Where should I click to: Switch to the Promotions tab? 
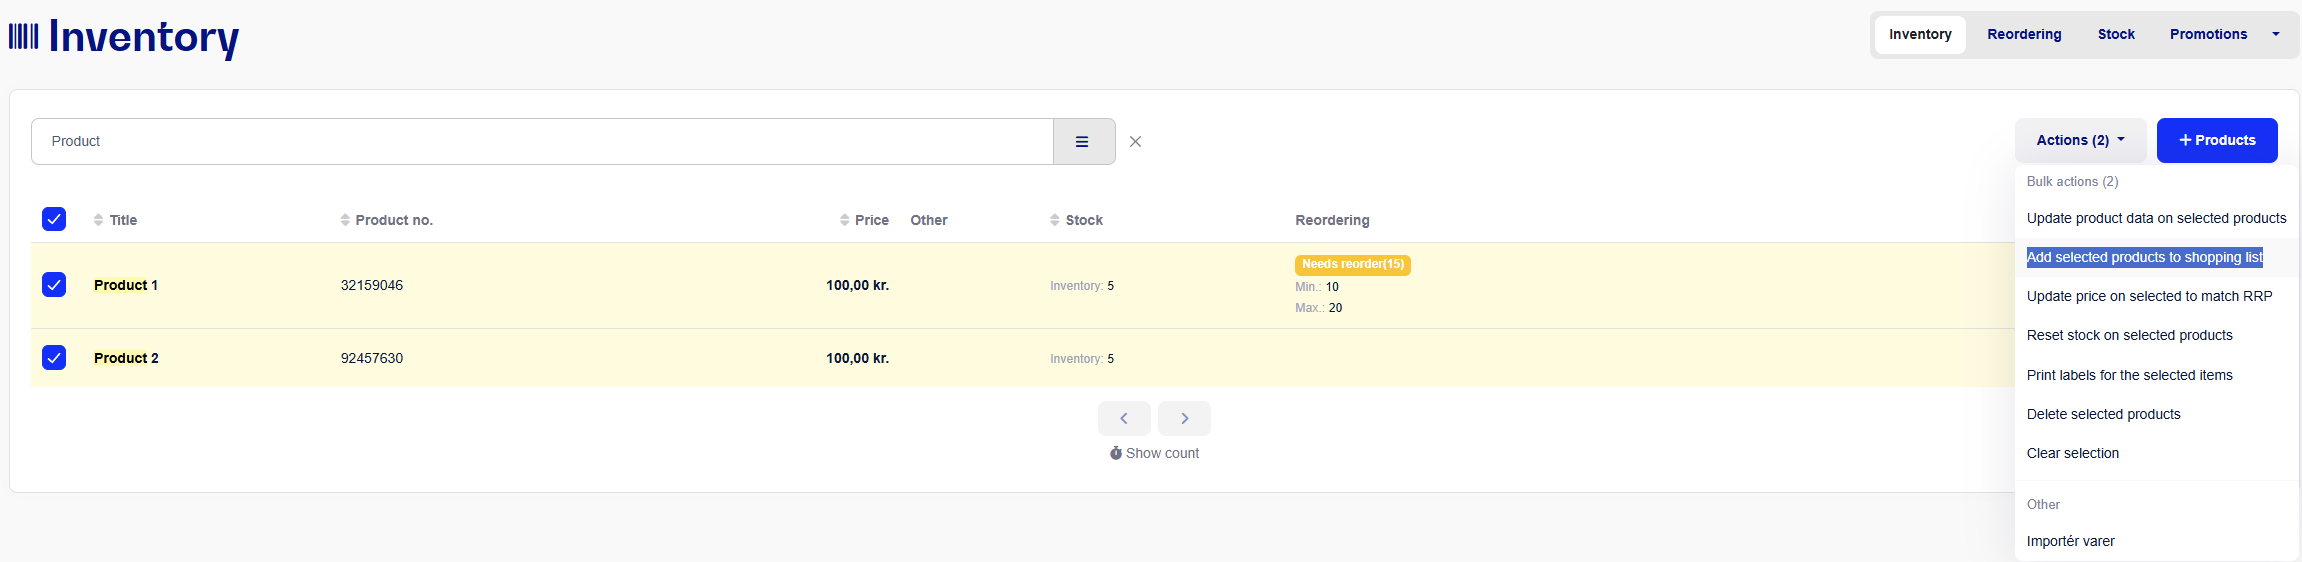tap(2208, 34)
